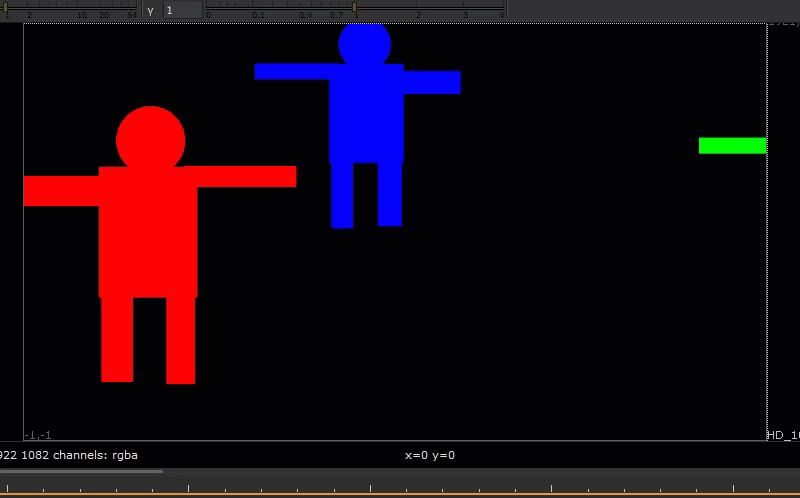
Task: Select the red figure's torso
Action: point(148,232)
